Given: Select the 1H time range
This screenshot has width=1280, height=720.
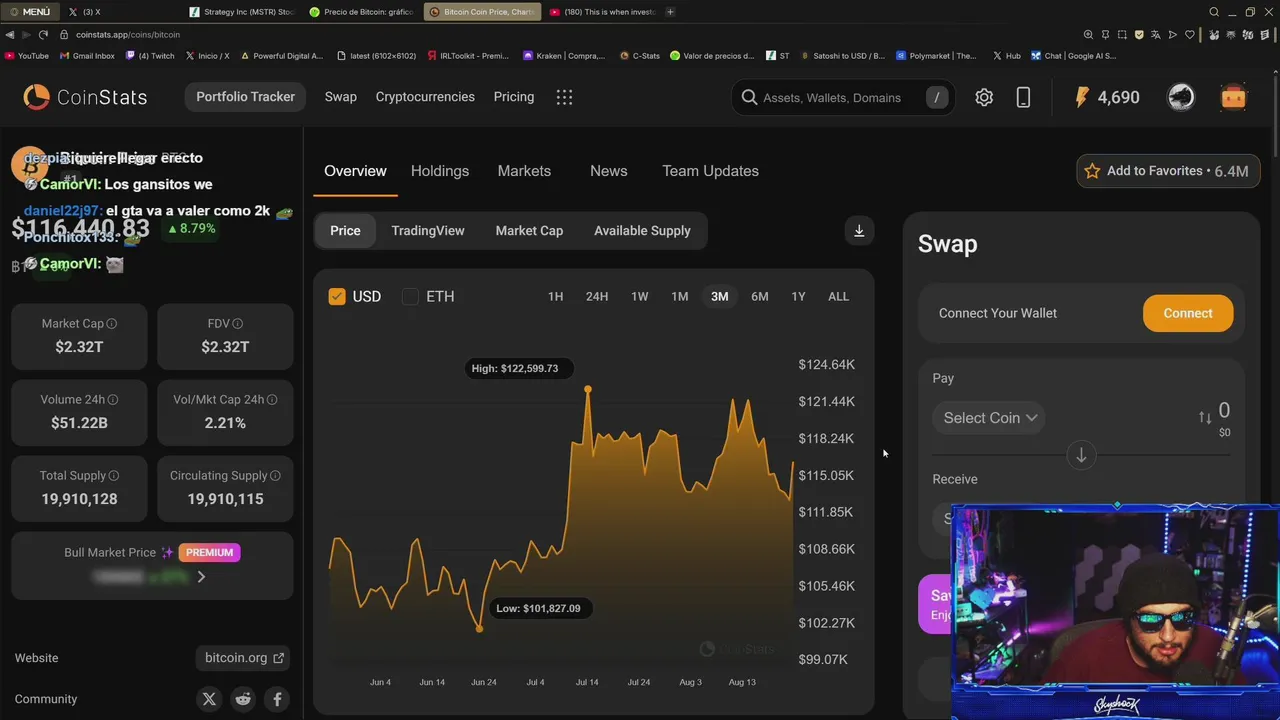Looking at the screenshot, I should click(x=555, y=296).
